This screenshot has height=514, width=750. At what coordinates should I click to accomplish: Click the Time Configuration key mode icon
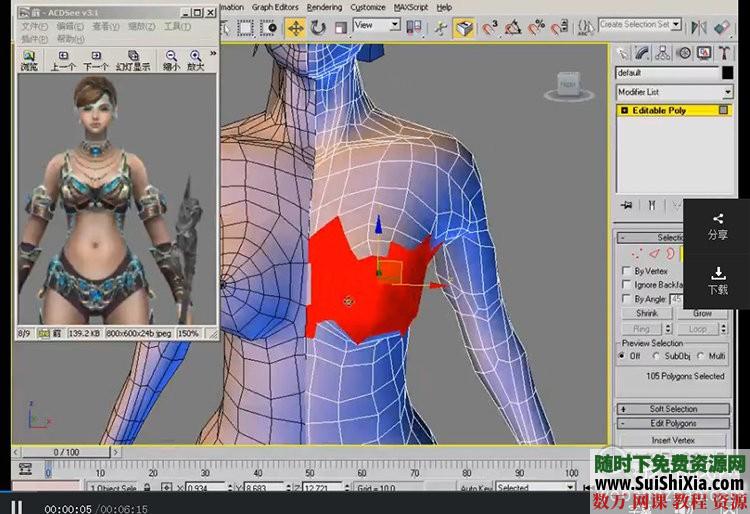[25, 469]
